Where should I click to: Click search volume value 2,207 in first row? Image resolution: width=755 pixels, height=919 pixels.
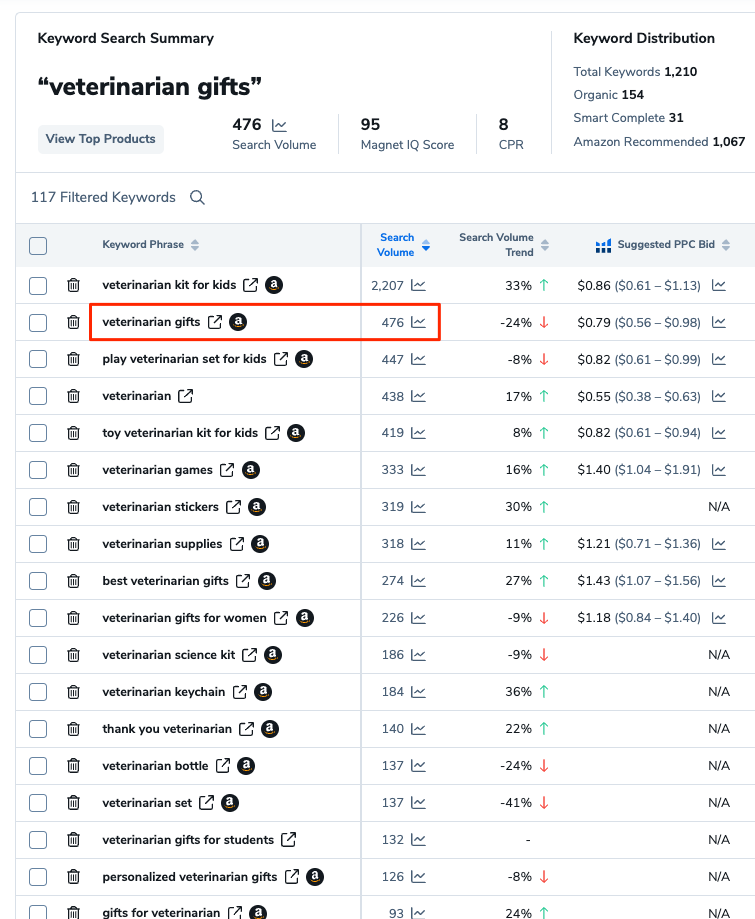387,286
